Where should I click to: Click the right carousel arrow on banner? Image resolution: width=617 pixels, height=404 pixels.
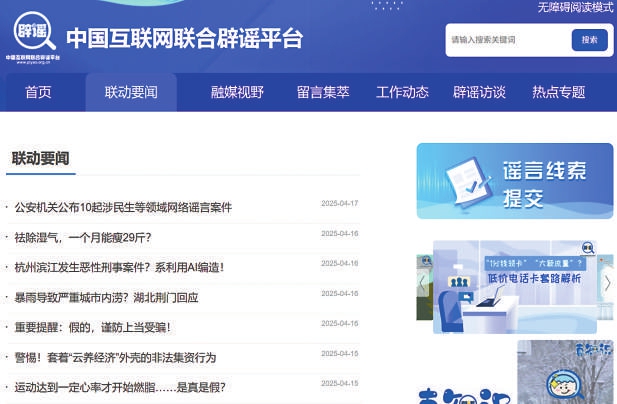click(x=607, y=283)
